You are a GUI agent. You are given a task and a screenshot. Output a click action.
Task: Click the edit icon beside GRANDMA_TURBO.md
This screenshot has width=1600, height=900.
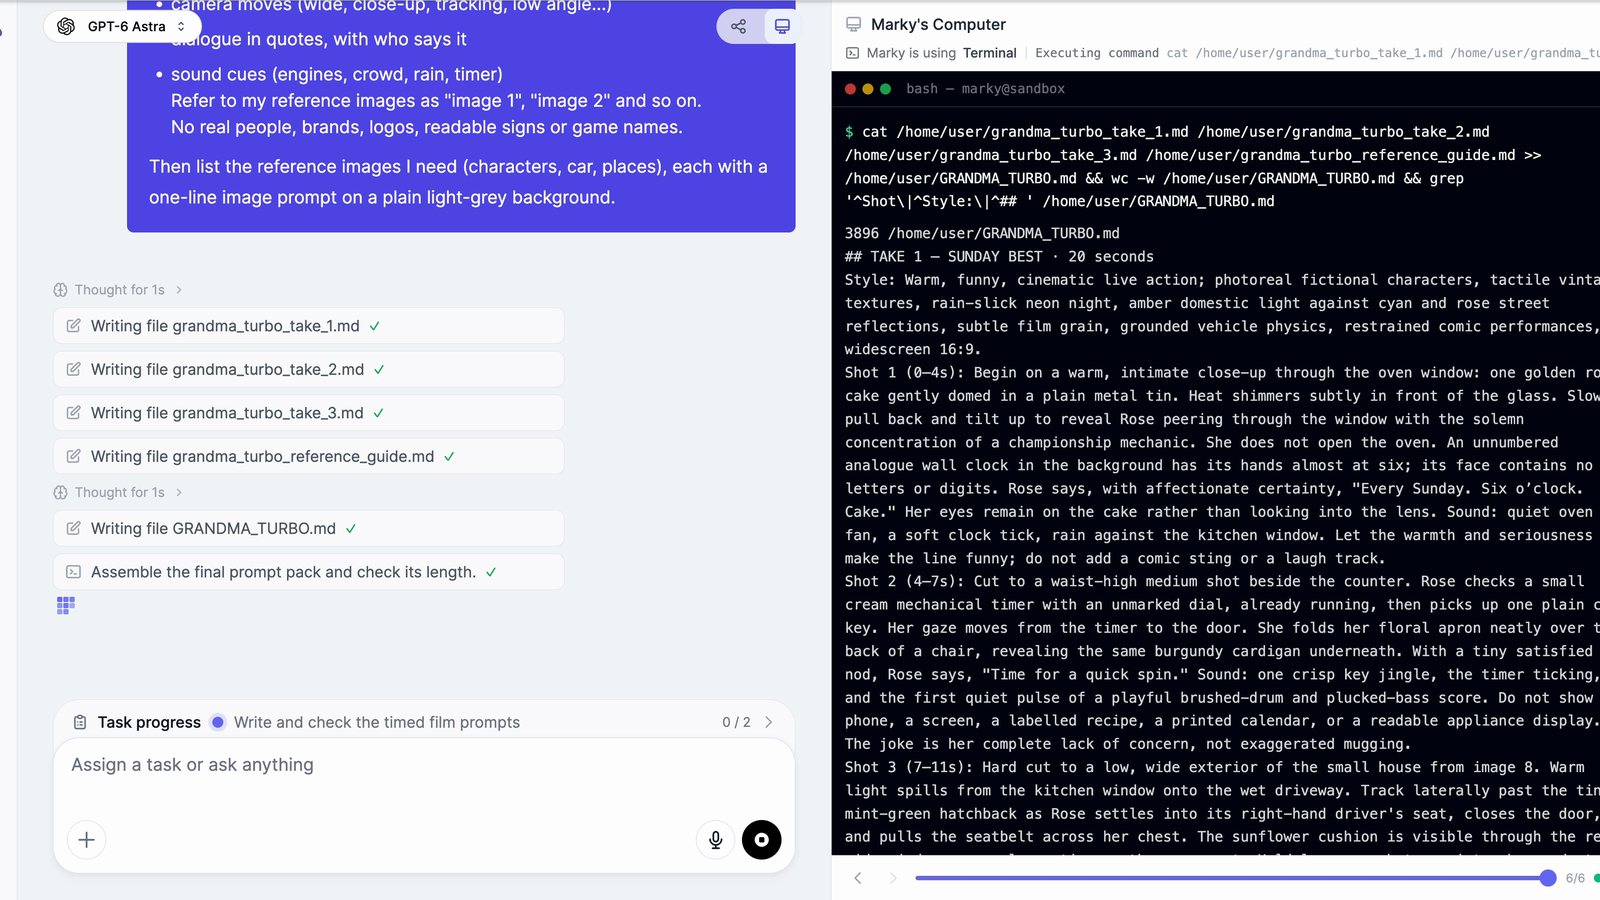[73, 528]
